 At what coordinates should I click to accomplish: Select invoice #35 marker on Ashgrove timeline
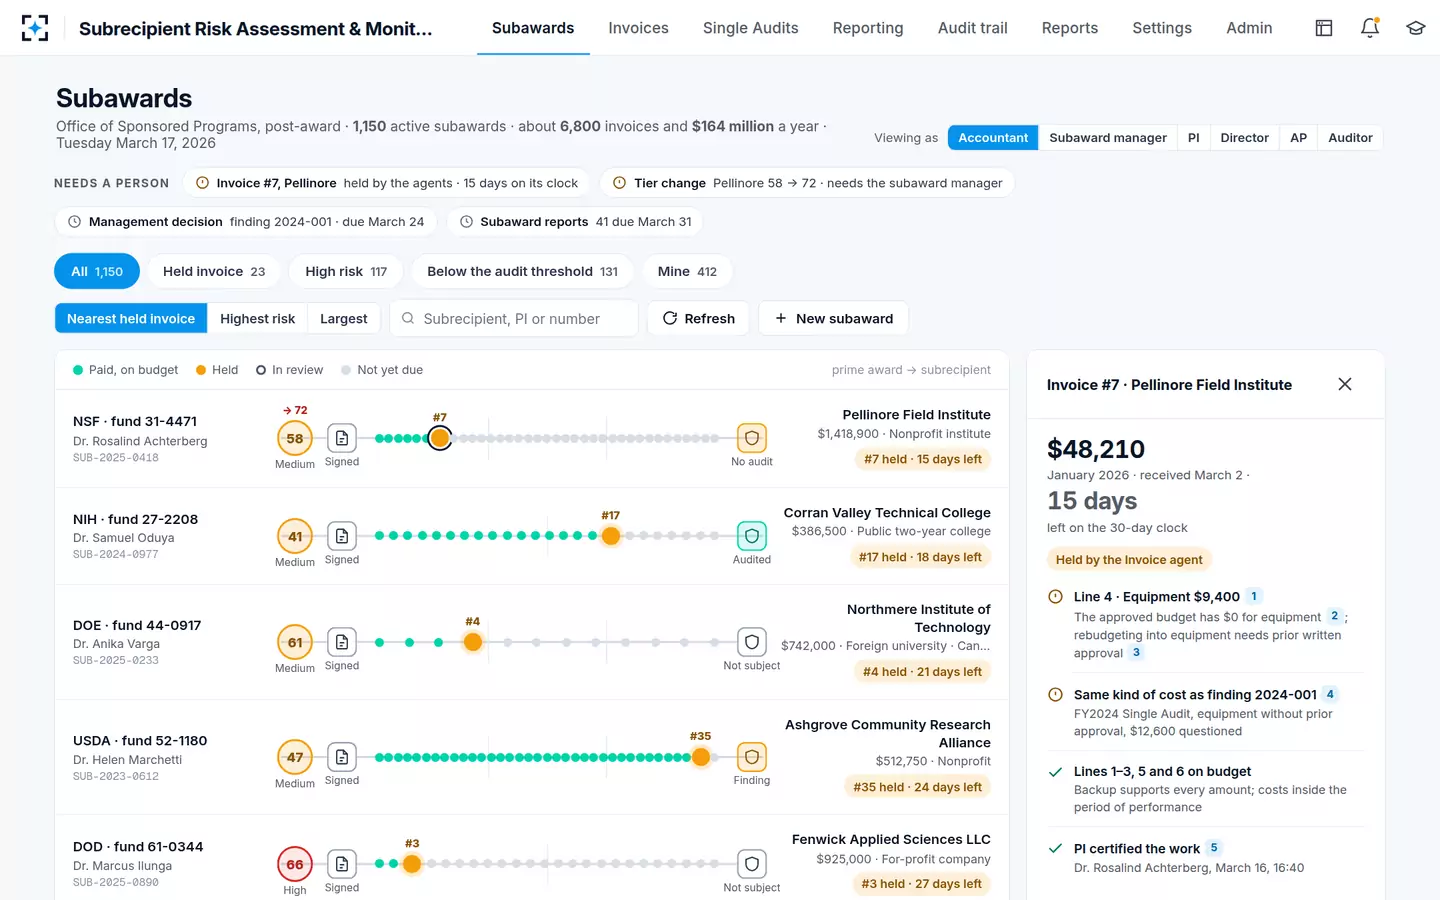701,757
